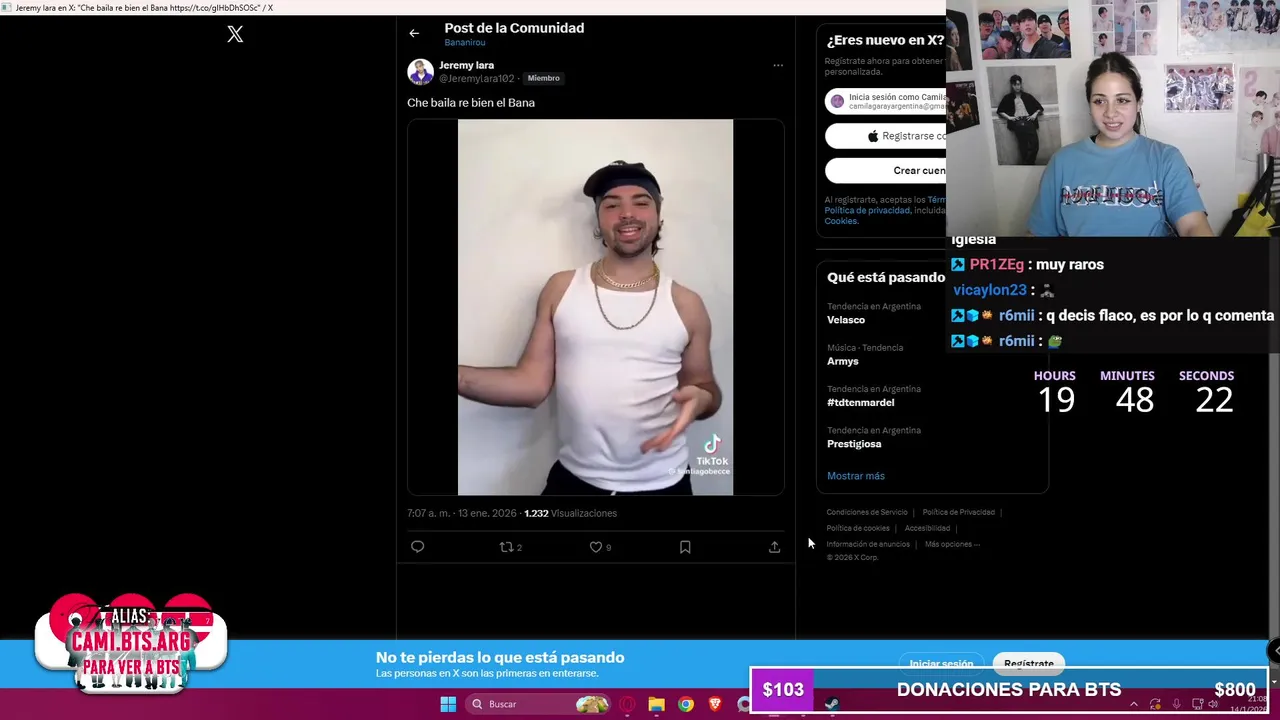Click Jeremy lara's profile avatar
The height and width of the screenshot is (720, 1280).
click(x=420, y=72)
